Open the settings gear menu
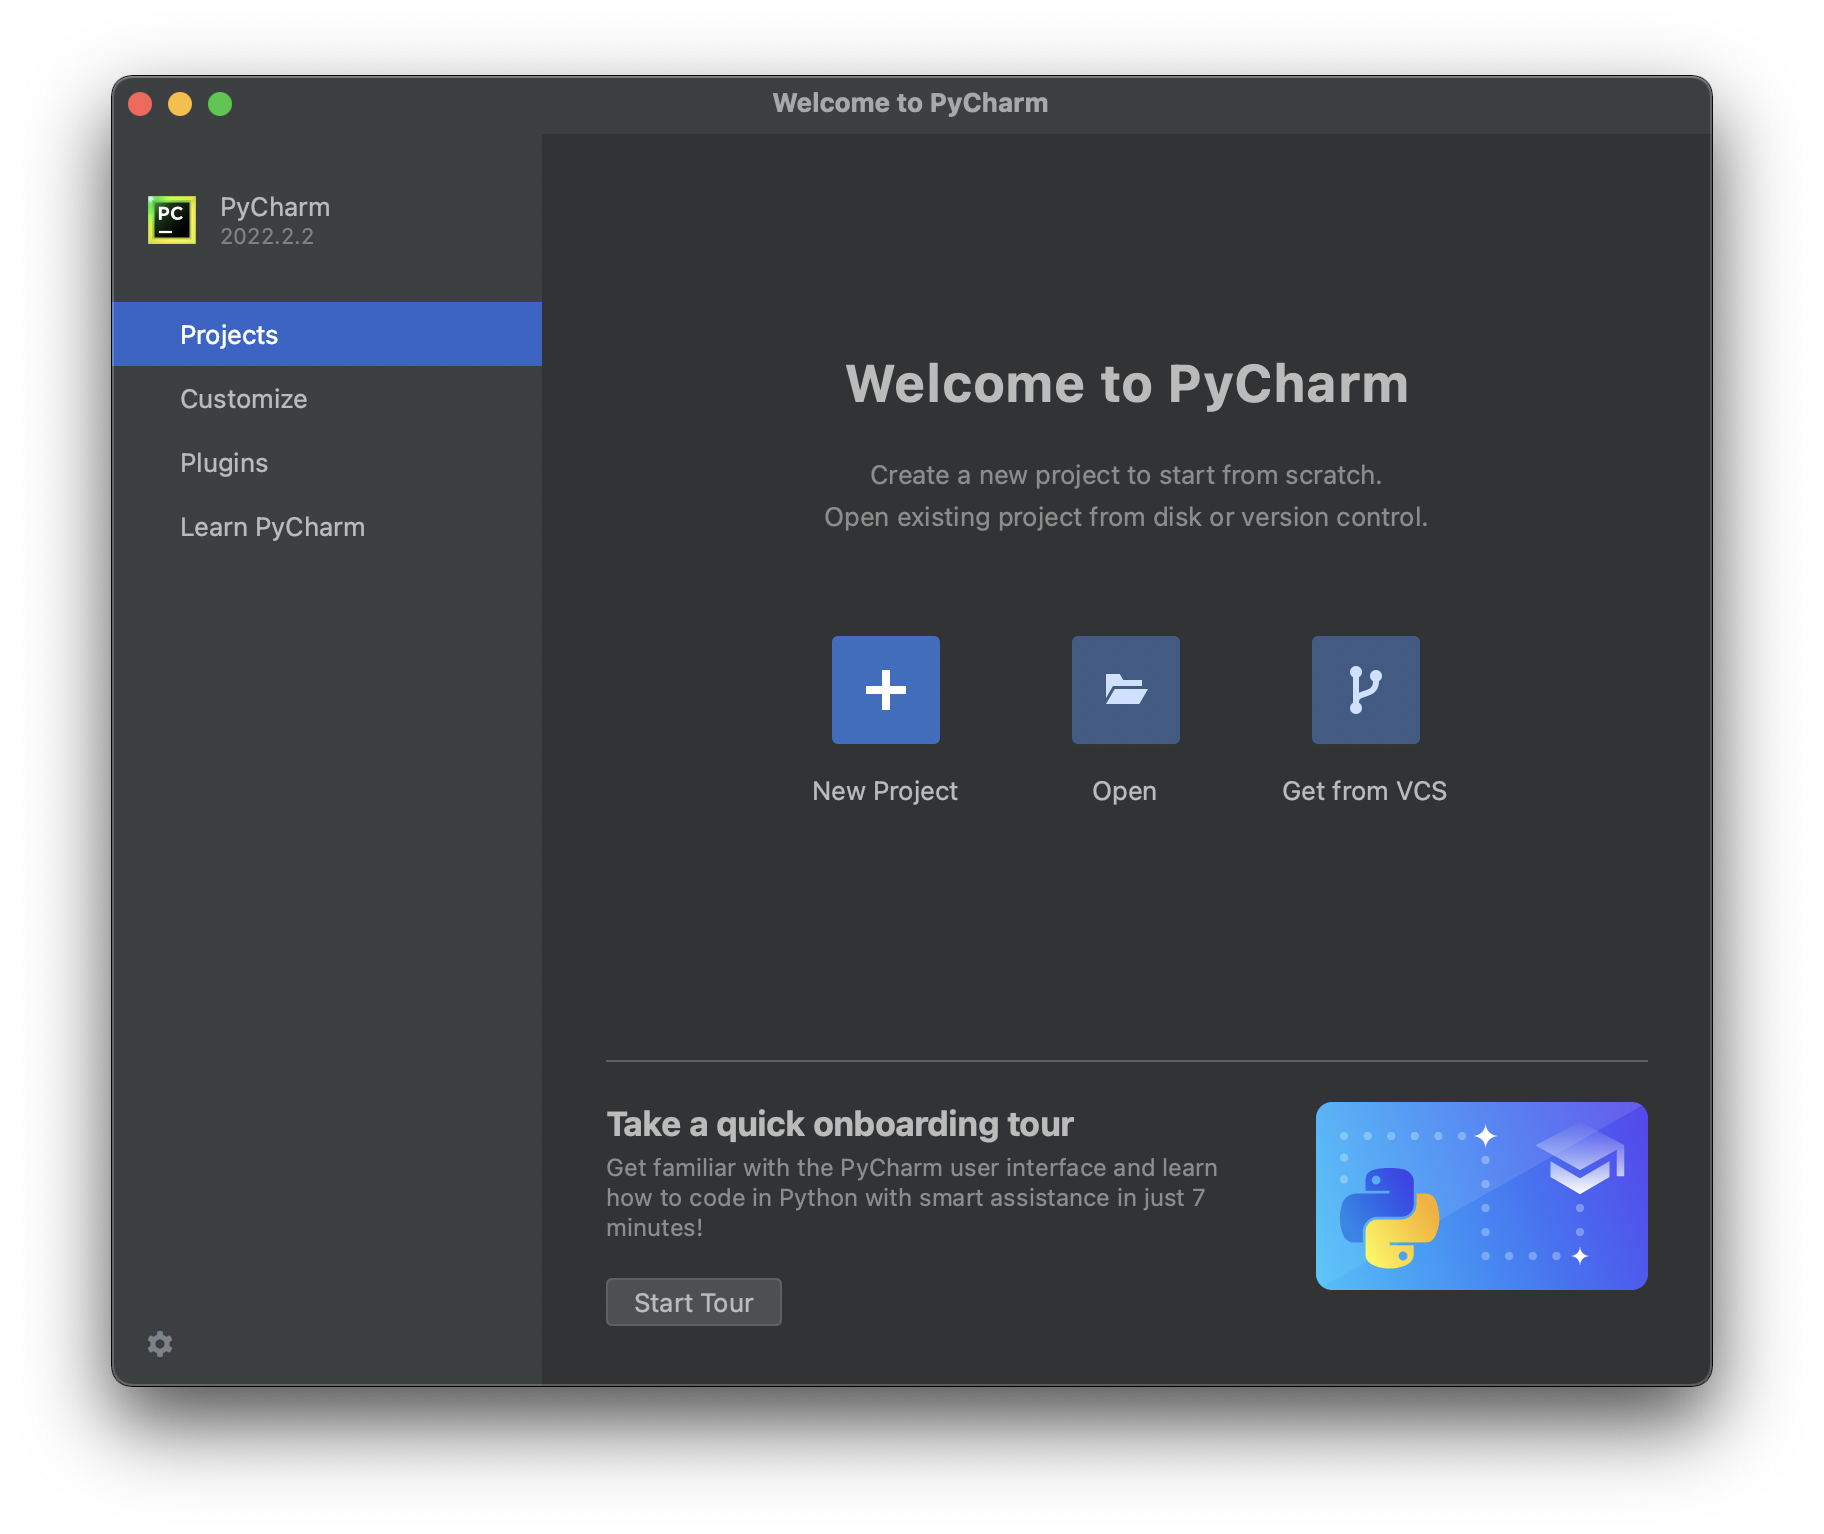This screenshot has width=1824, height=1534. pyautogui.click(x=160, y=1343)
